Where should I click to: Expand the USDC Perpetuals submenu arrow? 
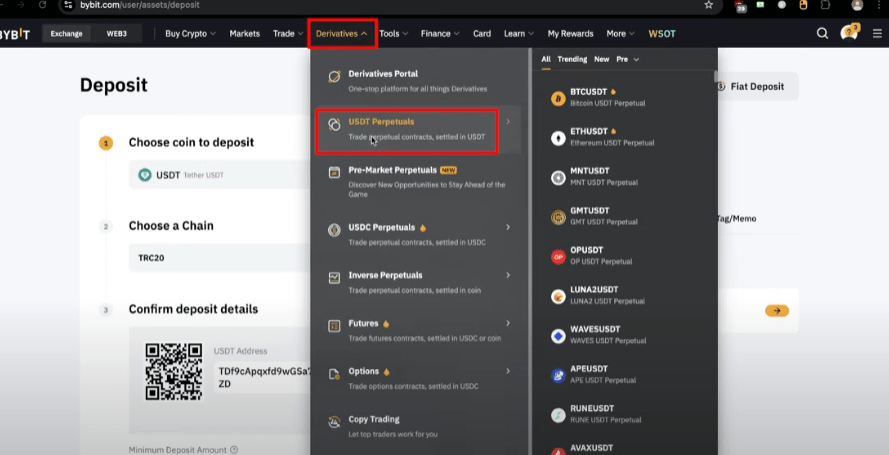tap(508, 227)
